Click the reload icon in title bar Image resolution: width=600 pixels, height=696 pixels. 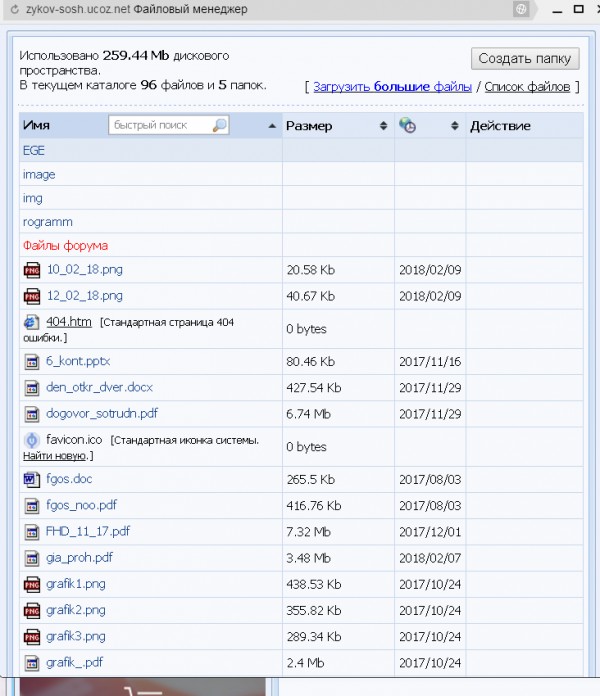(15, 9)
